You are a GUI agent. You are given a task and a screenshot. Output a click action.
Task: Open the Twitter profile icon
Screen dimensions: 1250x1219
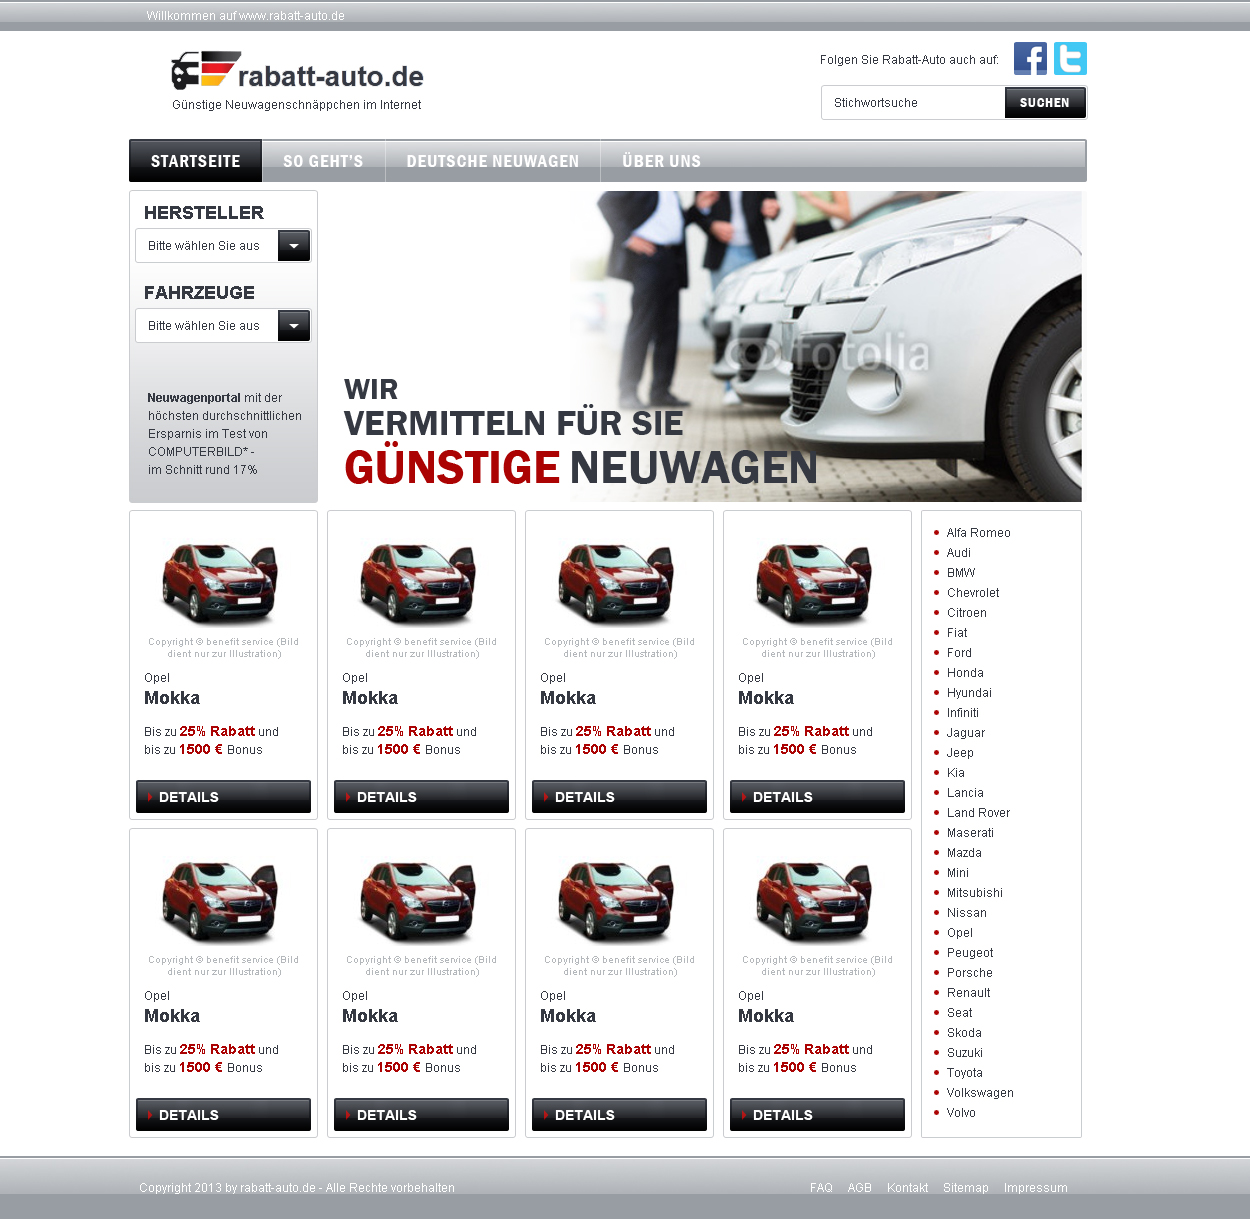(1070, 59)
